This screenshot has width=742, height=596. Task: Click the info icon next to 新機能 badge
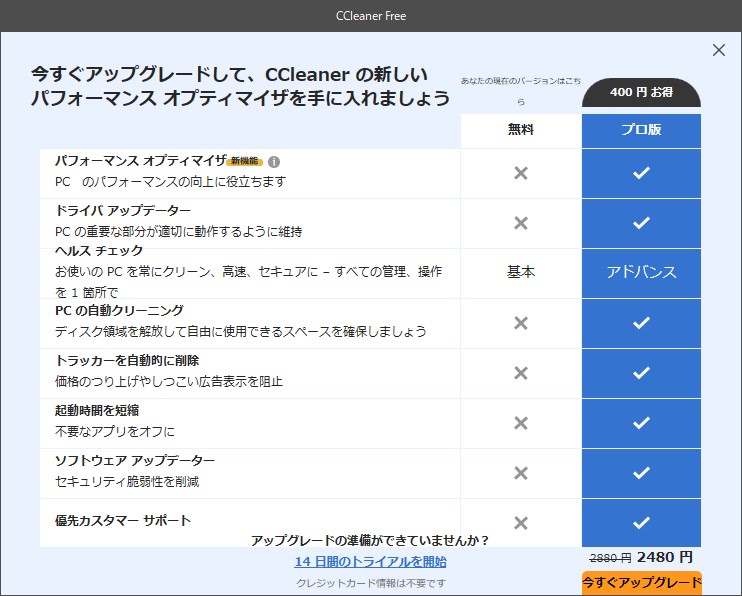[274, 162]
